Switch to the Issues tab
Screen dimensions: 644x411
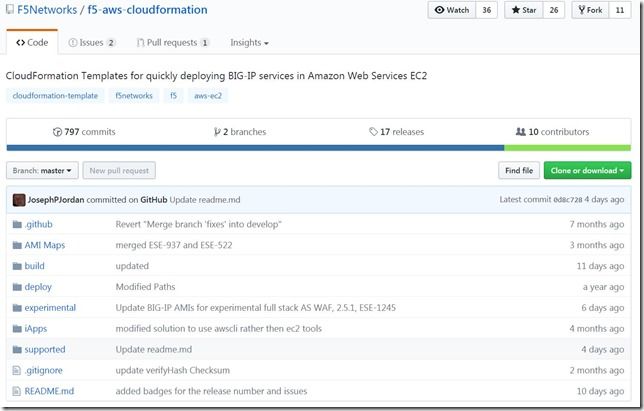coord(92,43)
